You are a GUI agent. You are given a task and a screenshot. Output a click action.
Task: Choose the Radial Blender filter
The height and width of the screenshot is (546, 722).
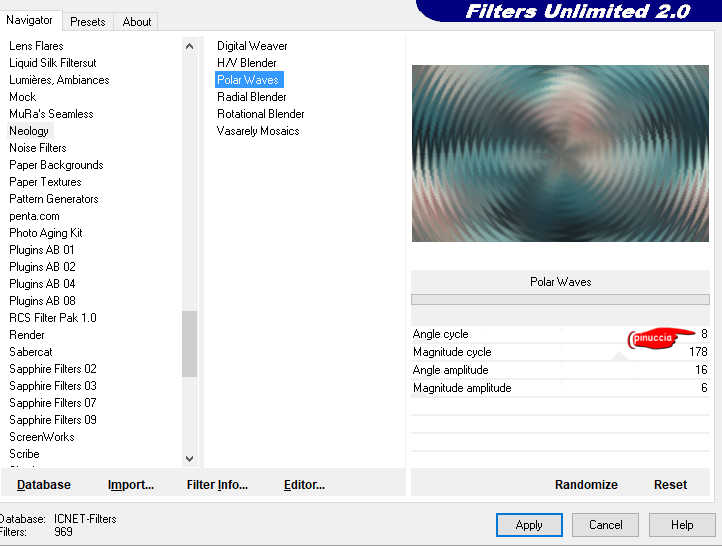click(x=251, y=97)
